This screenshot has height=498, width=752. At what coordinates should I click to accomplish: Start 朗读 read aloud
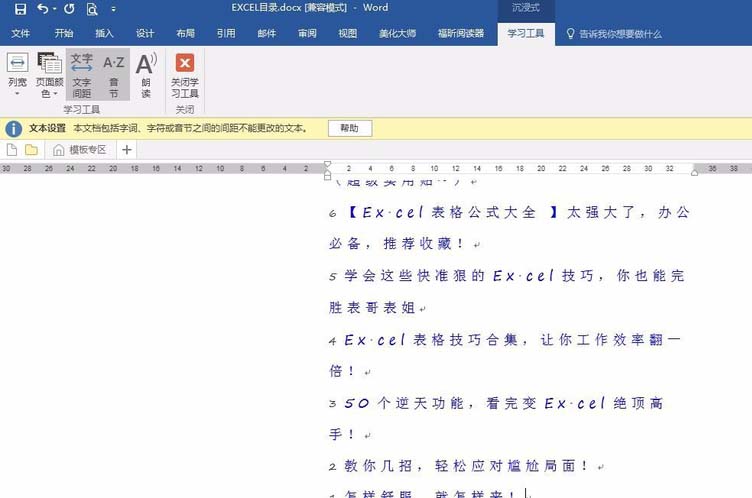pos(146,74)
